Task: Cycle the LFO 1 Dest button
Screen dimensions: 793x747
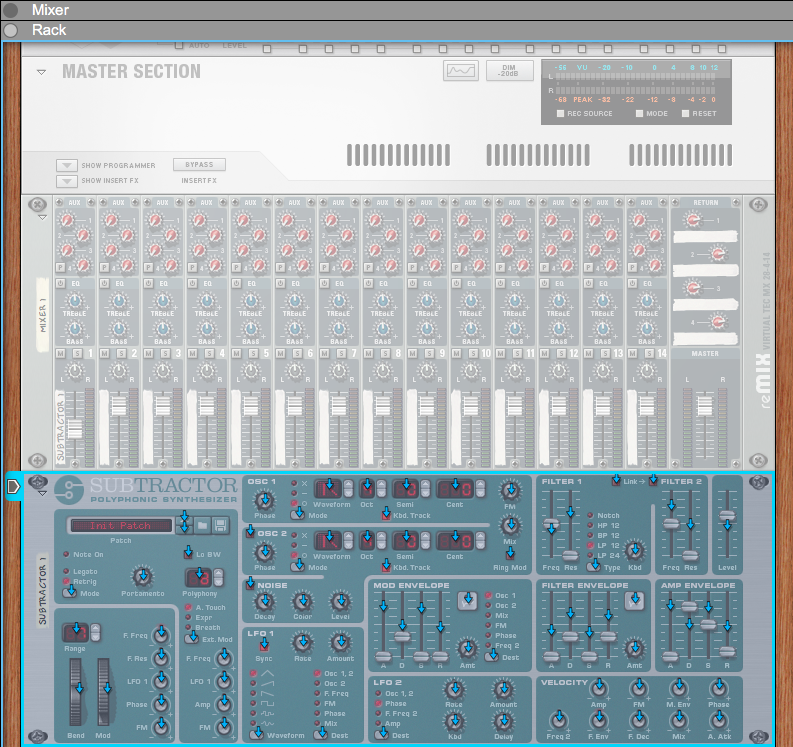Action: (x=321, y=734)
